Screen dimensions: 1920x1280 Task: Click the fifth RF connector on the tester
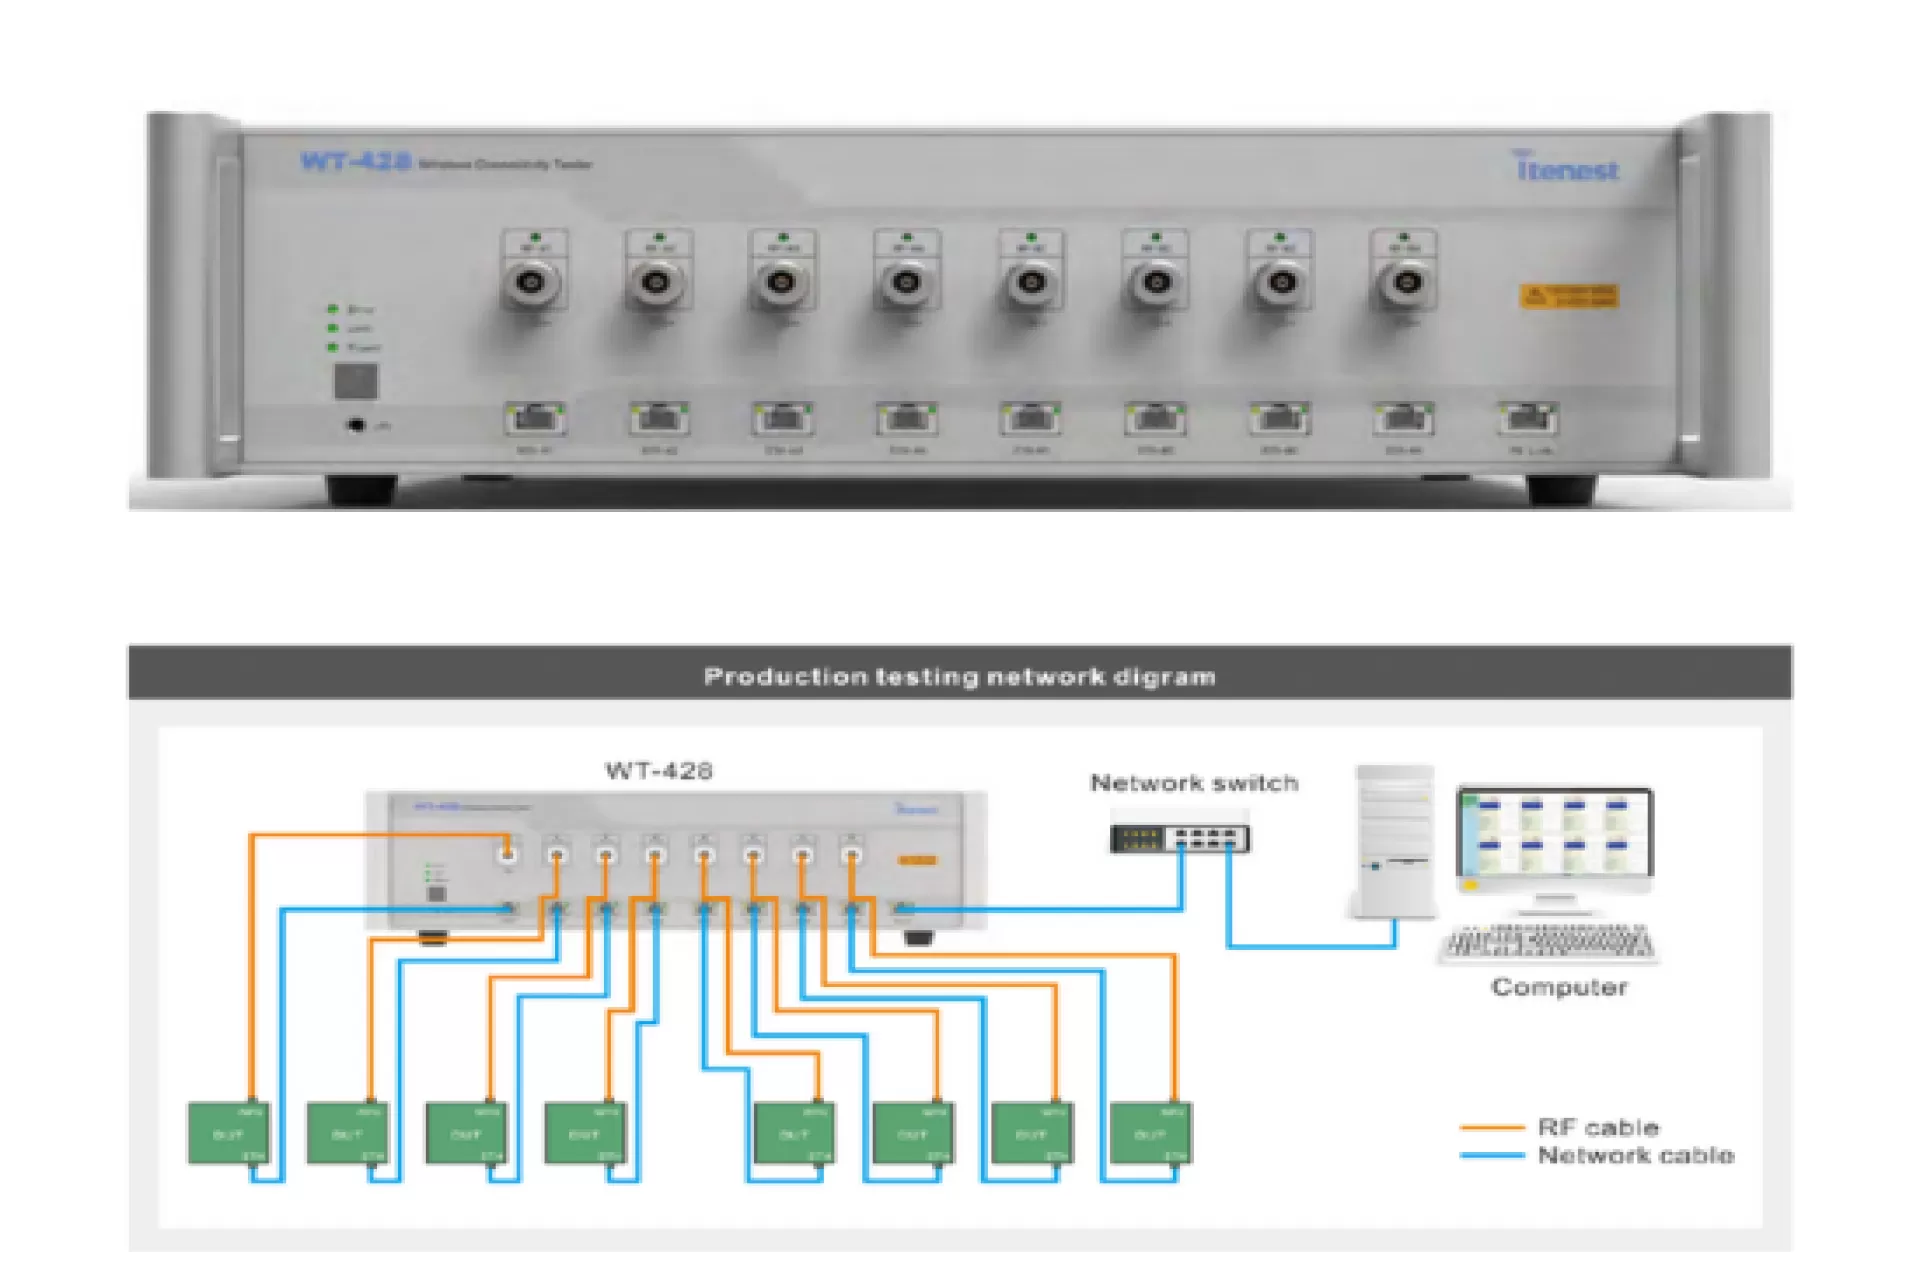pyautogui.click(x=1031, y=282)
